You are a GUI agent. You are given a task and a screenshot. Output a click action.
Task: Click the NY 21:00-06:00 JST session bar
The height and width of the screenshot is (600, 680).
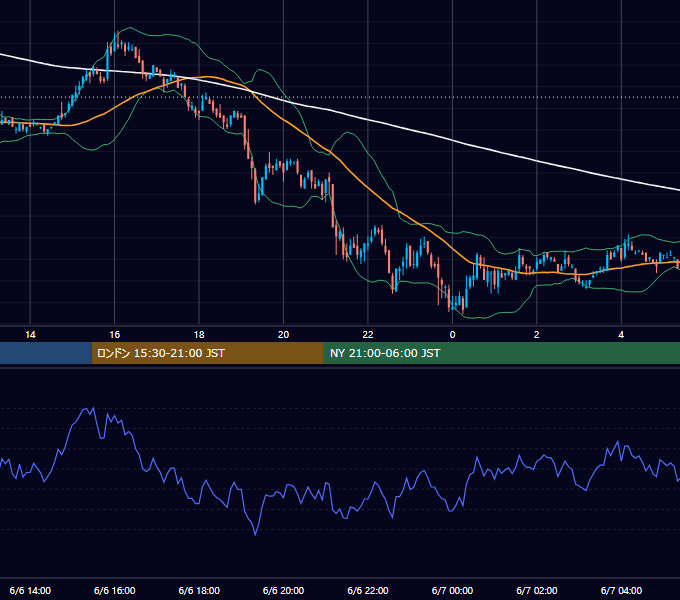[502, 353]
